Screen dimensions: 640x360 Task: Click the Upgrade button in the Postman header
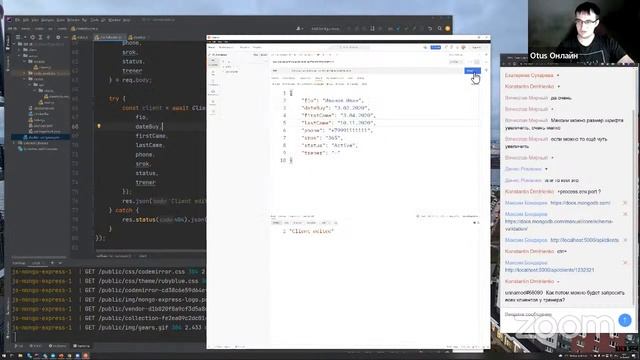click(x=477, y=47)
